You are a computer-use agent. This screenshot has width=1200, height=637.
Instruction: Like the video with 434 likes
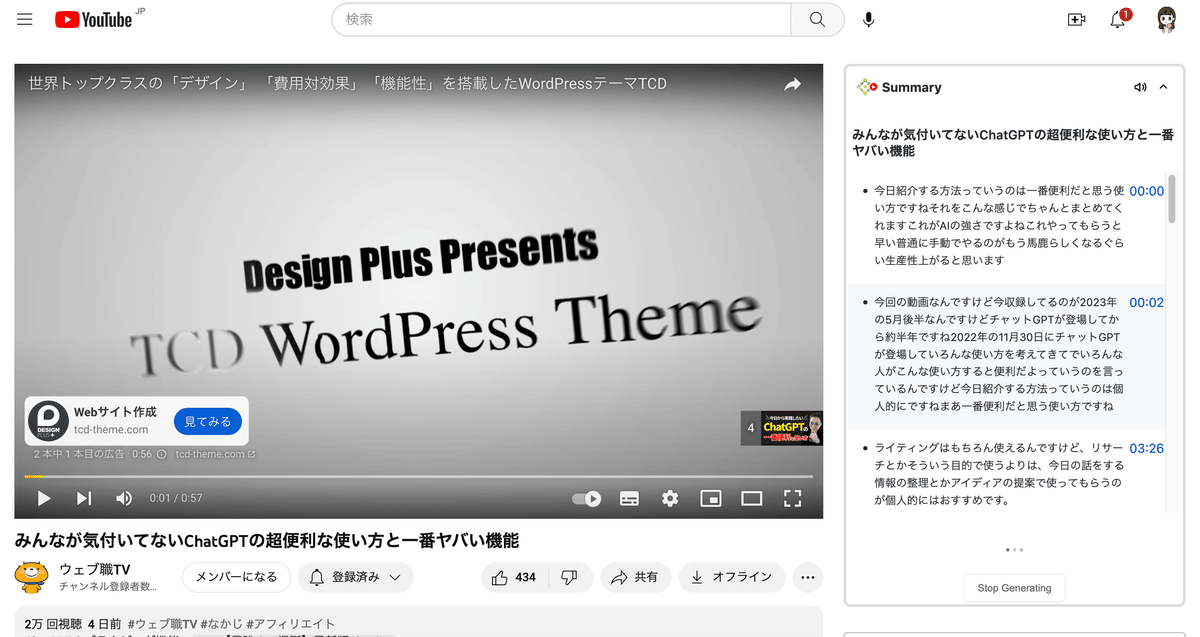[x=514, y=577]
